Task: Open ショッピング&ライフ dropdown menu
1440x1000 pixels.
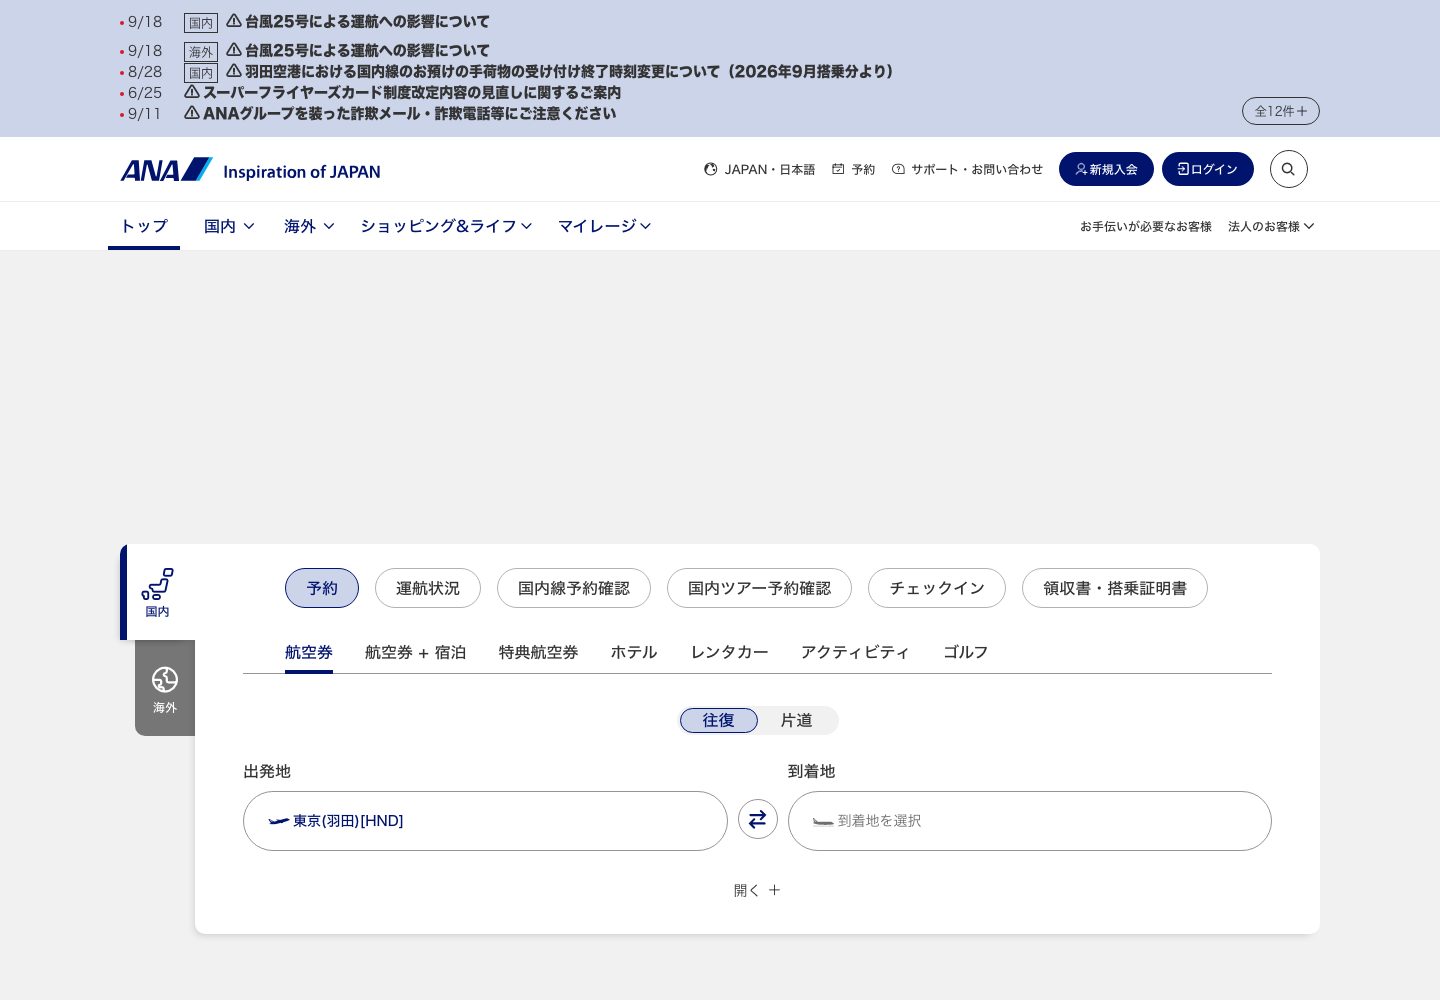Action: 446,226
